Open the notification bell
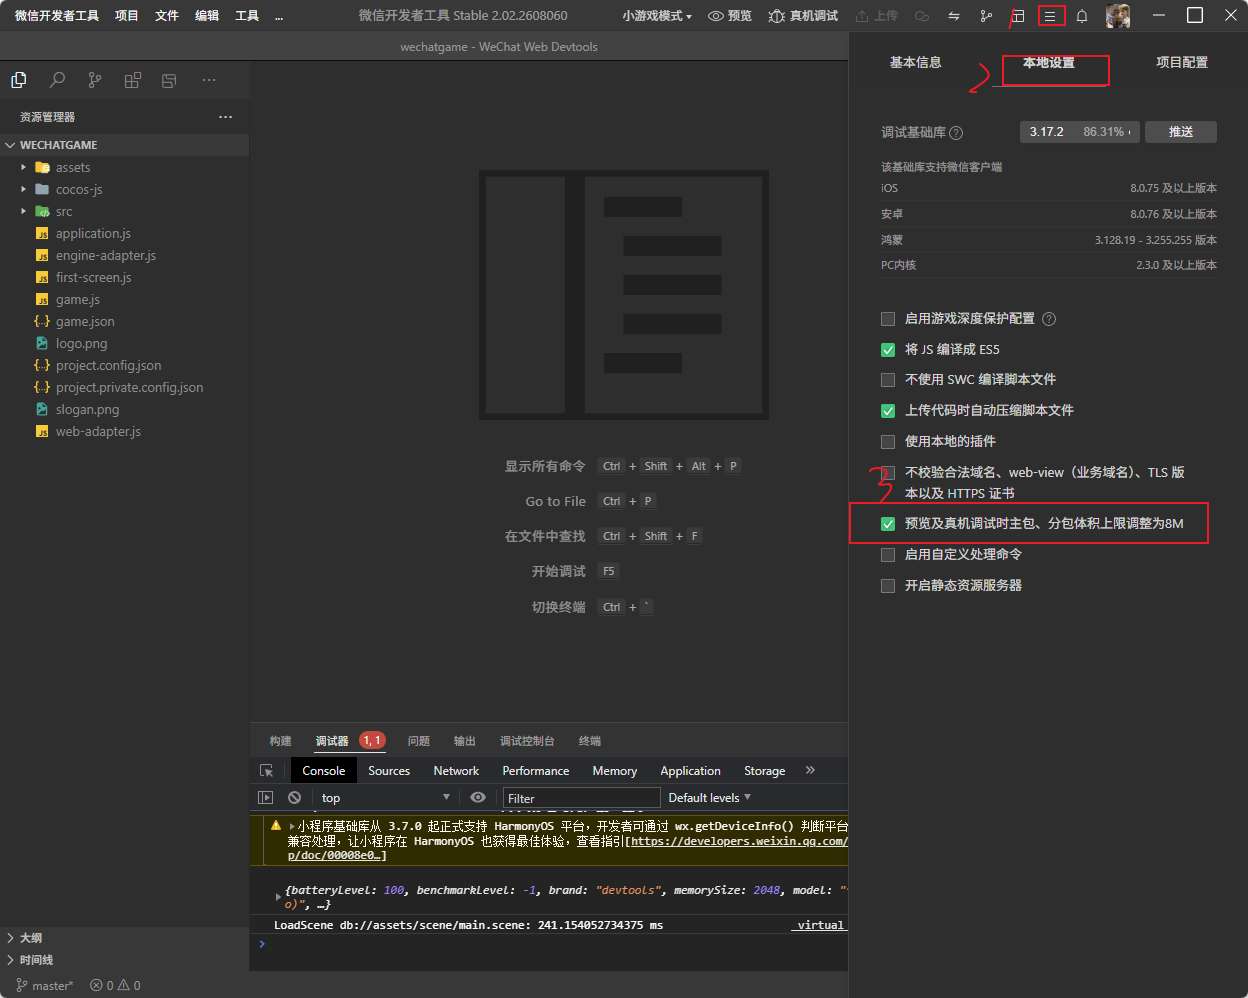Screen dimensions: 1248x998 click(1082, 16)
